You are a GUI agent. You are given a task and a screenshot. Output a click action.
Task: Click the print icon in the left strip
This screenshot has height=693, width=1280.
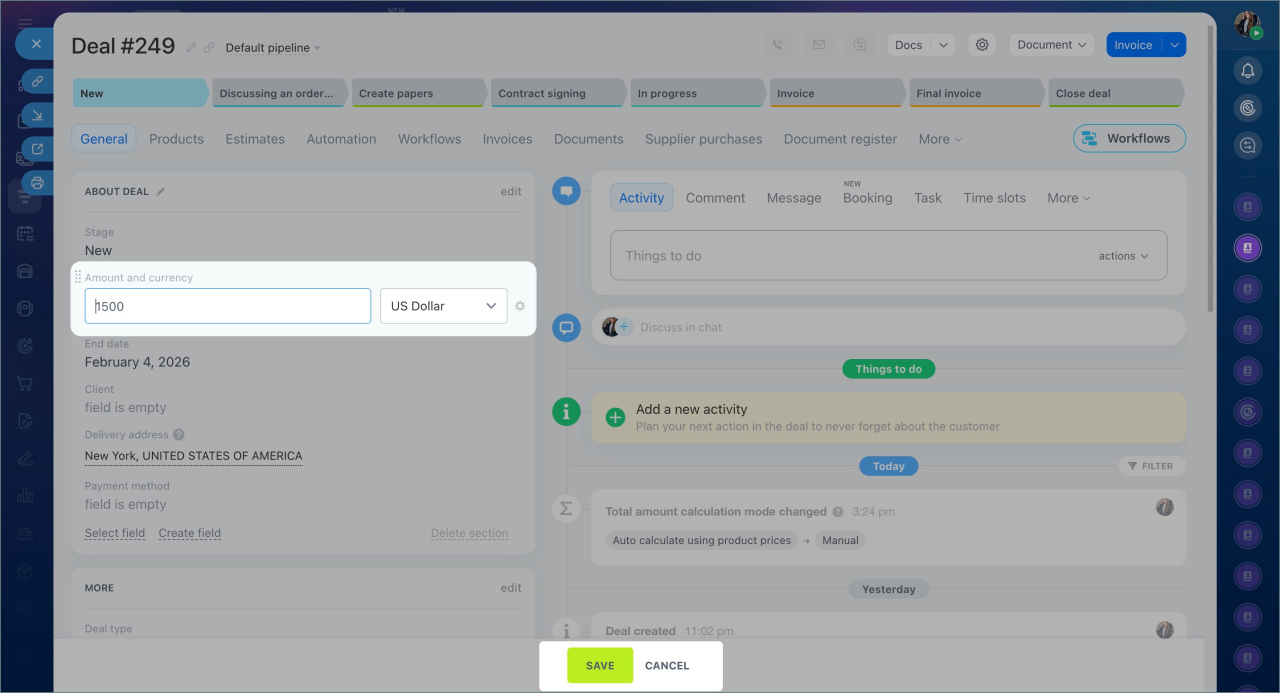pos(37,183)
